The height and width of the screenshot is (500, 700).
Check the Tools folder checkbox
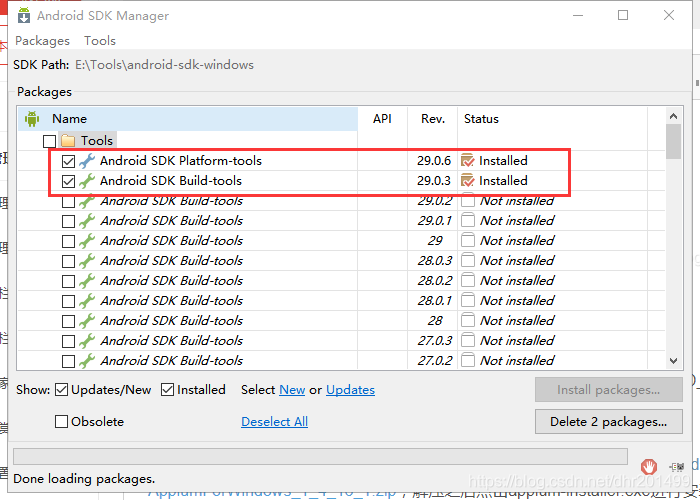coord(50,141)
